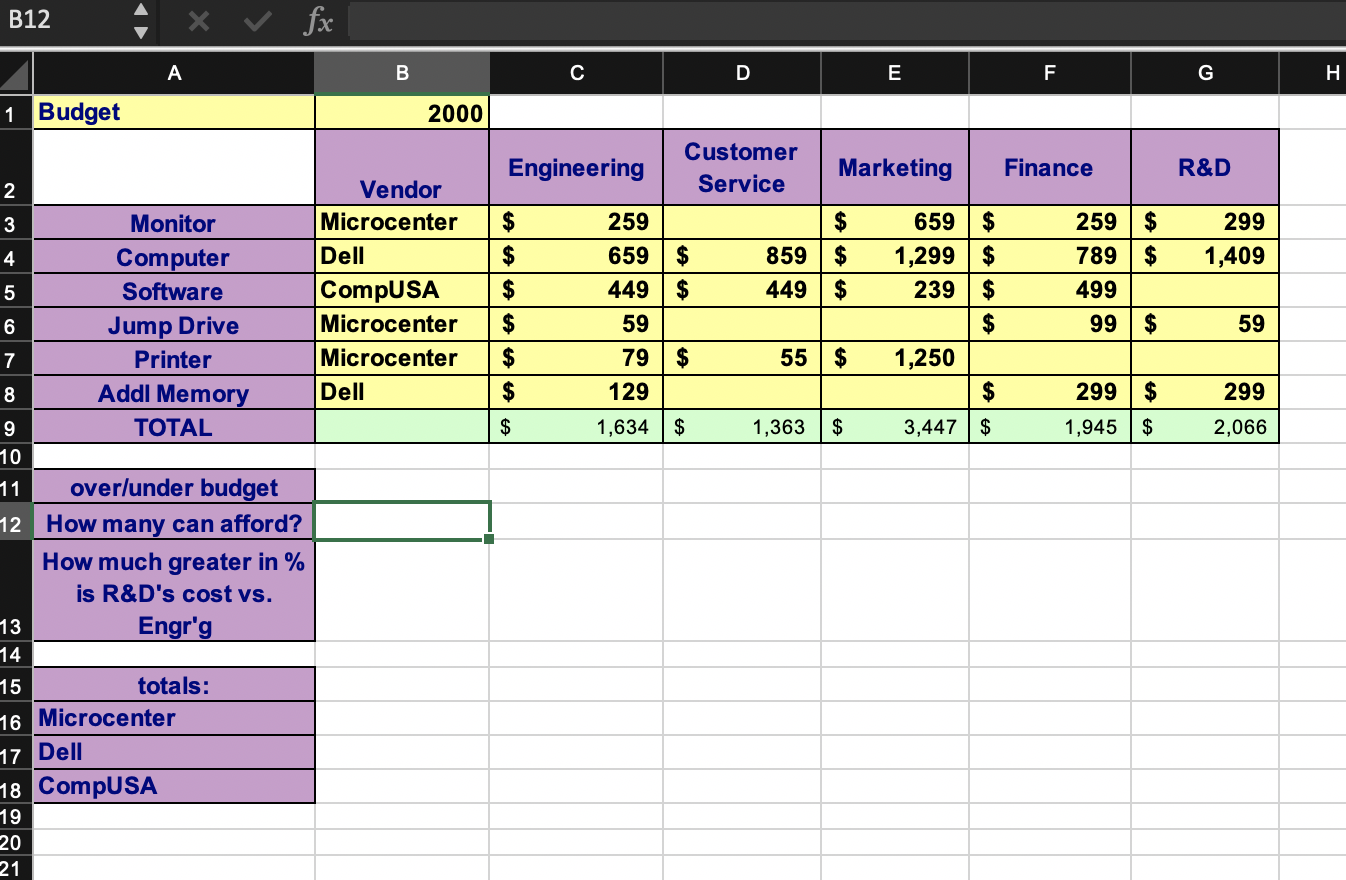Click the X cancel entry icon
The image size is (1346, 880).
[x=198, y=22]
